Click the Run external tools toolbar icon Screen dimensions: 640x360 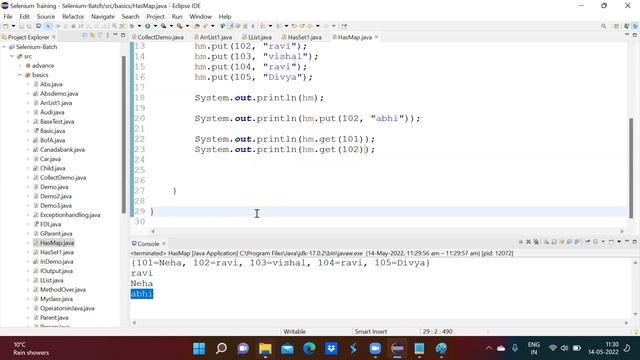(x=180, y=26)
